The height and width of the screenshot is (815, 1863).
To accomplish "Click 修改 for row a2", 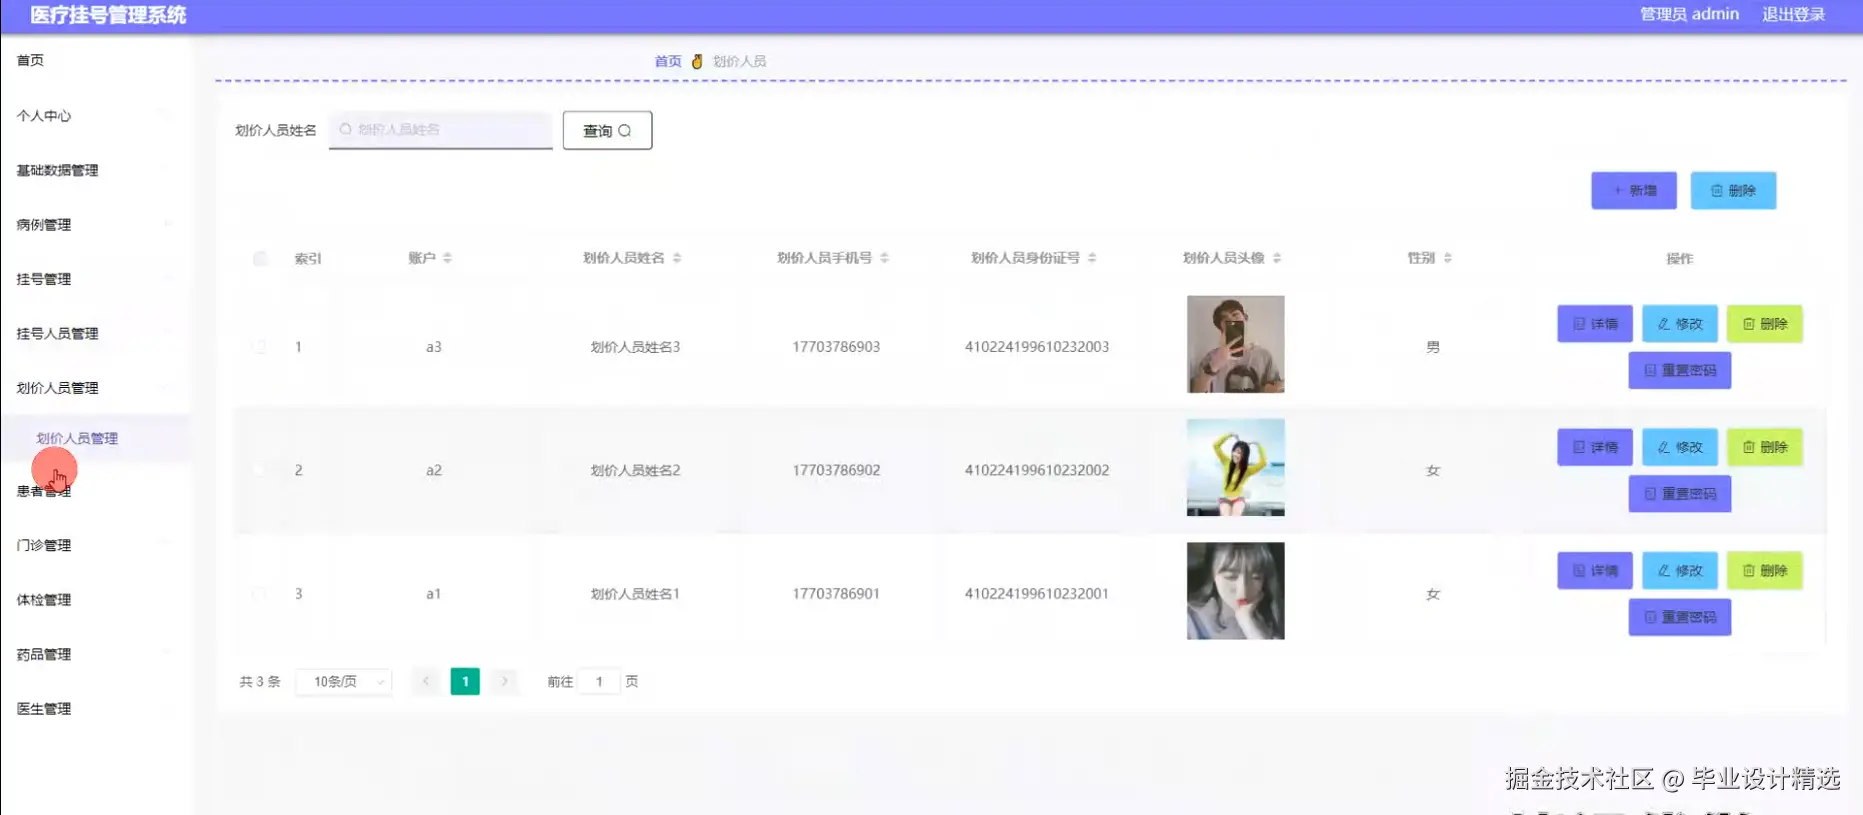I will [x=1680, y=447].
